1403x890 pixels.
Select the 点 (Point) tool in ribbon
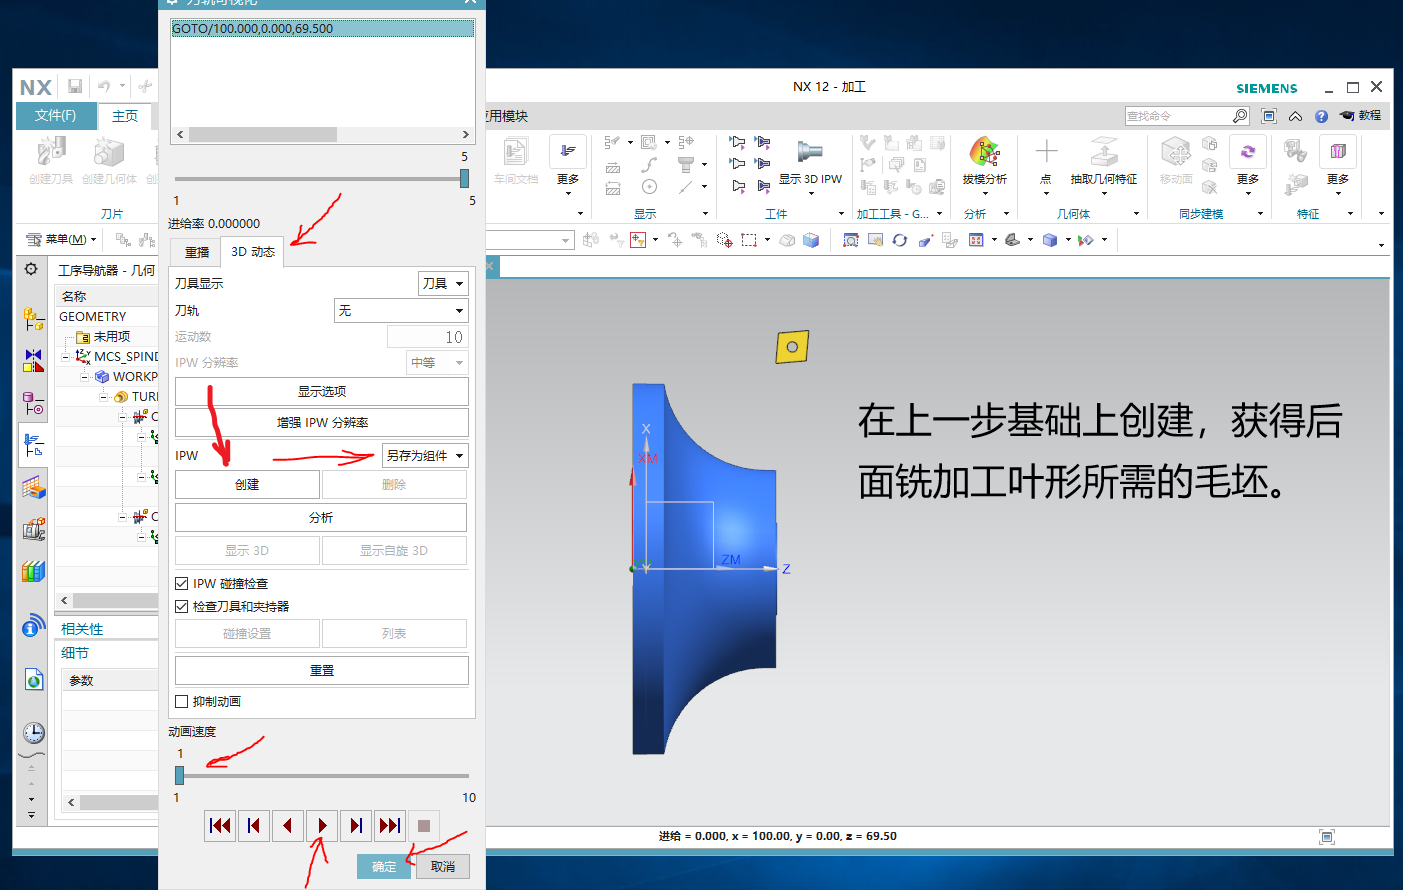[1046, 162]
